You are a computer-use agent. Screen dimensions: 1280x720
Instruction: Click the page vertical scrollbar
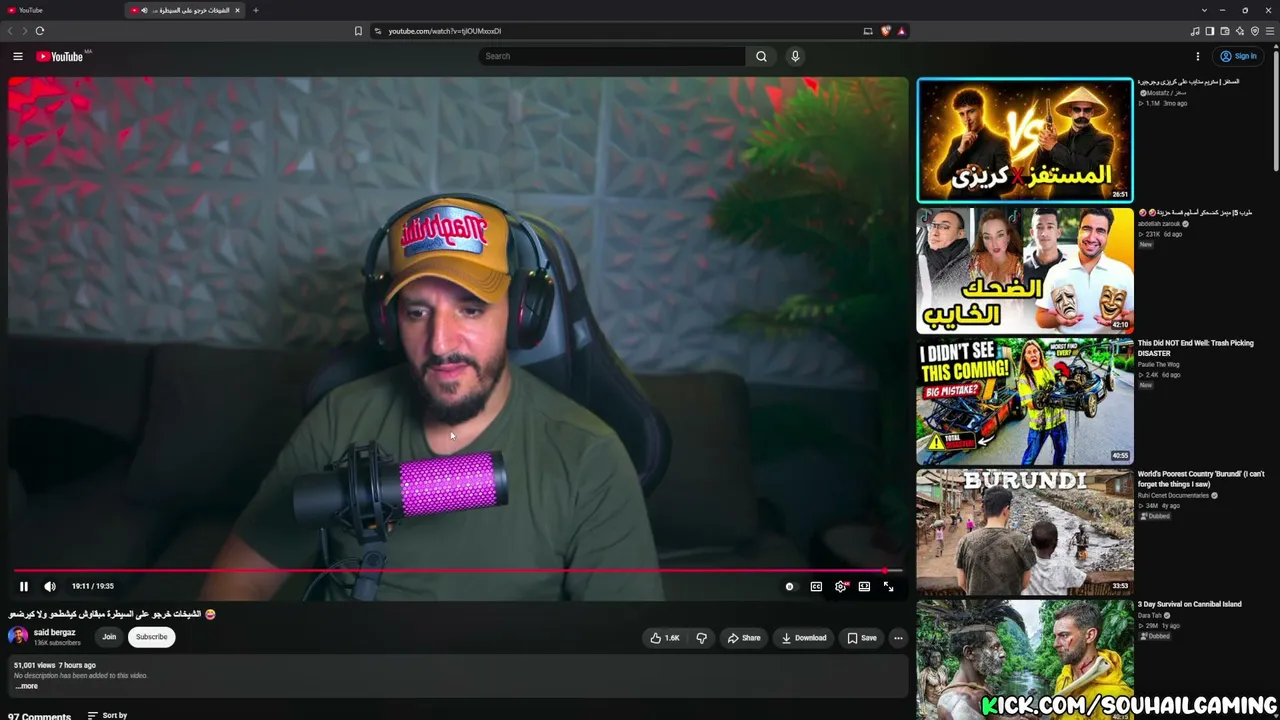[1276, 110]
